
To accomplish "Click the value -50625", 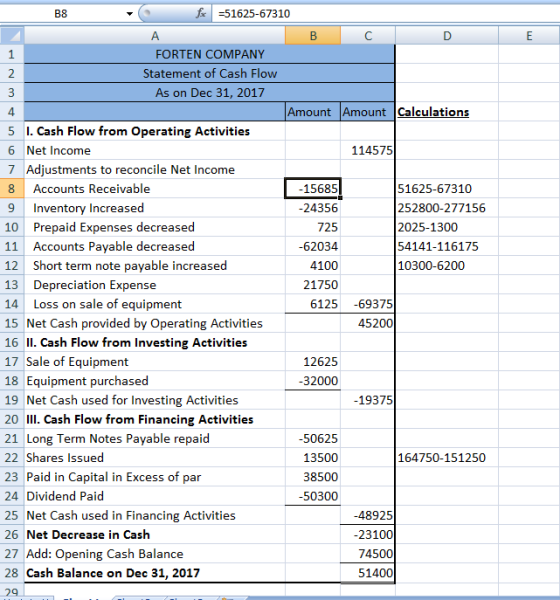I will [x=318, y=439].
